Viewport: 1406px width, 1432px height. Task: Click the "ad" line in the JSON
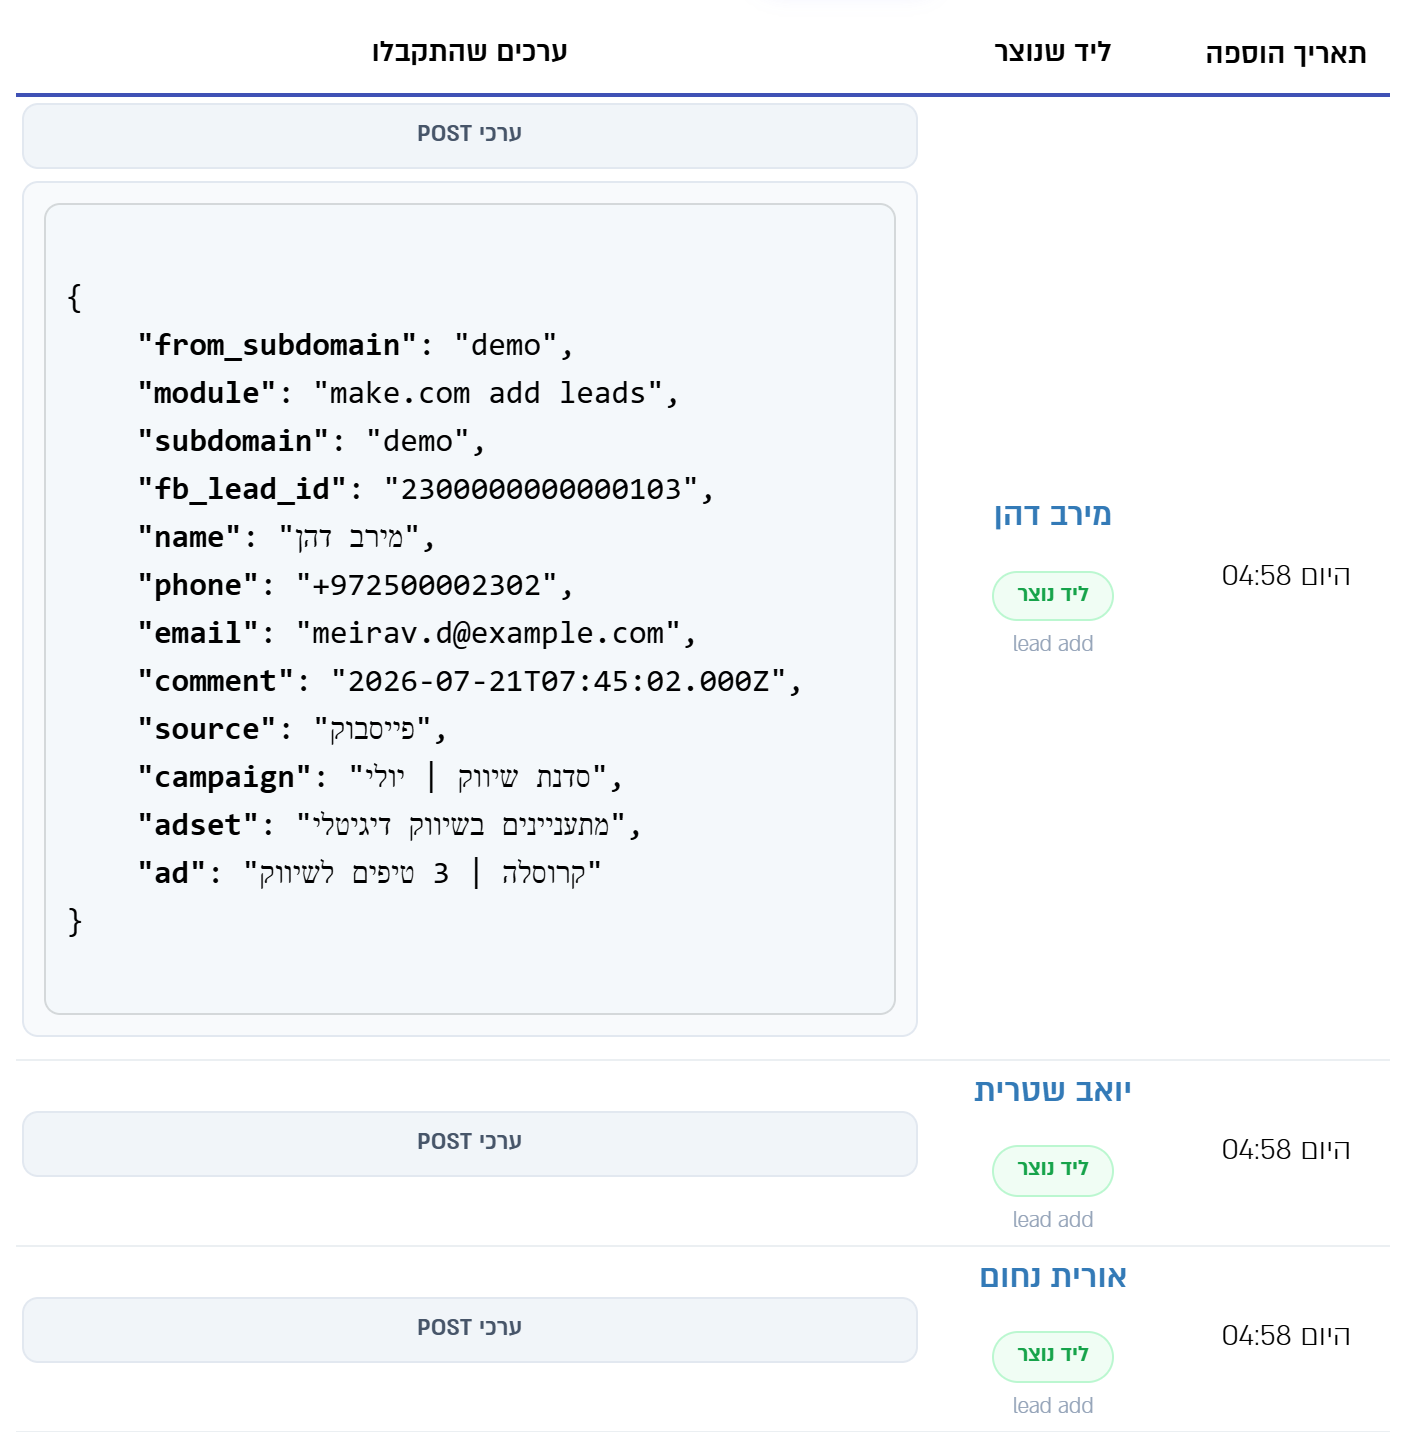370,874
